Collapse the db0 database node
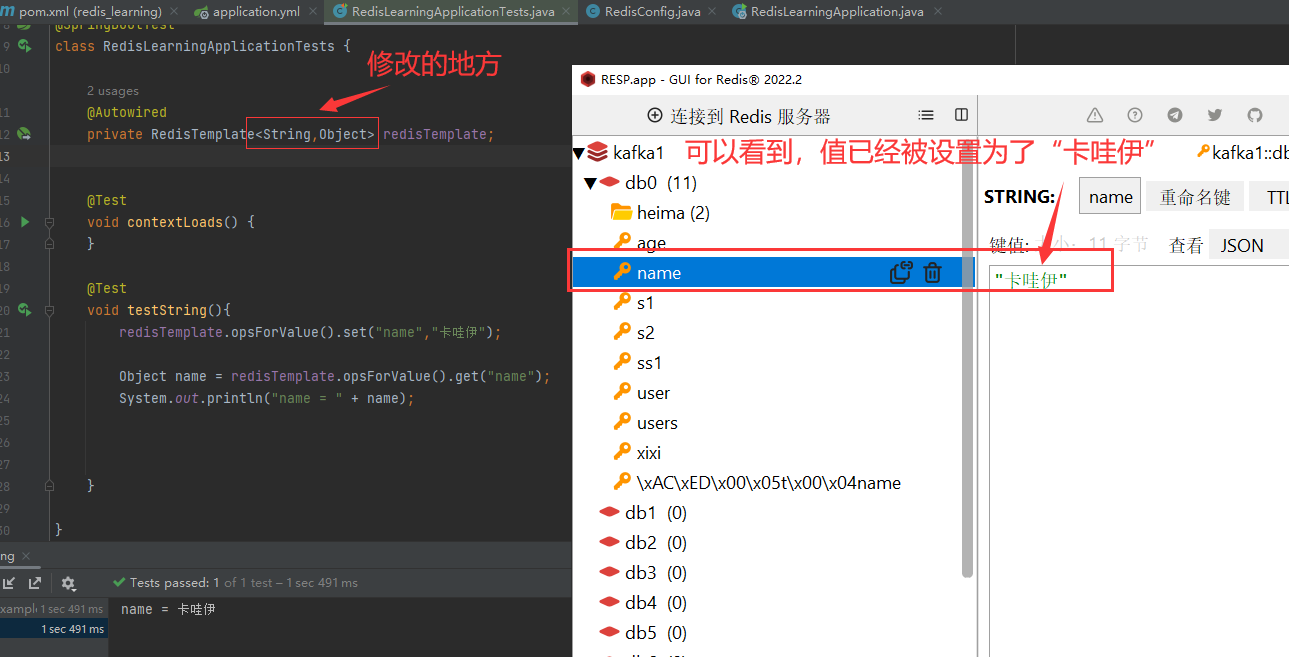1289x657 pixels. click(x=590, y=183)
